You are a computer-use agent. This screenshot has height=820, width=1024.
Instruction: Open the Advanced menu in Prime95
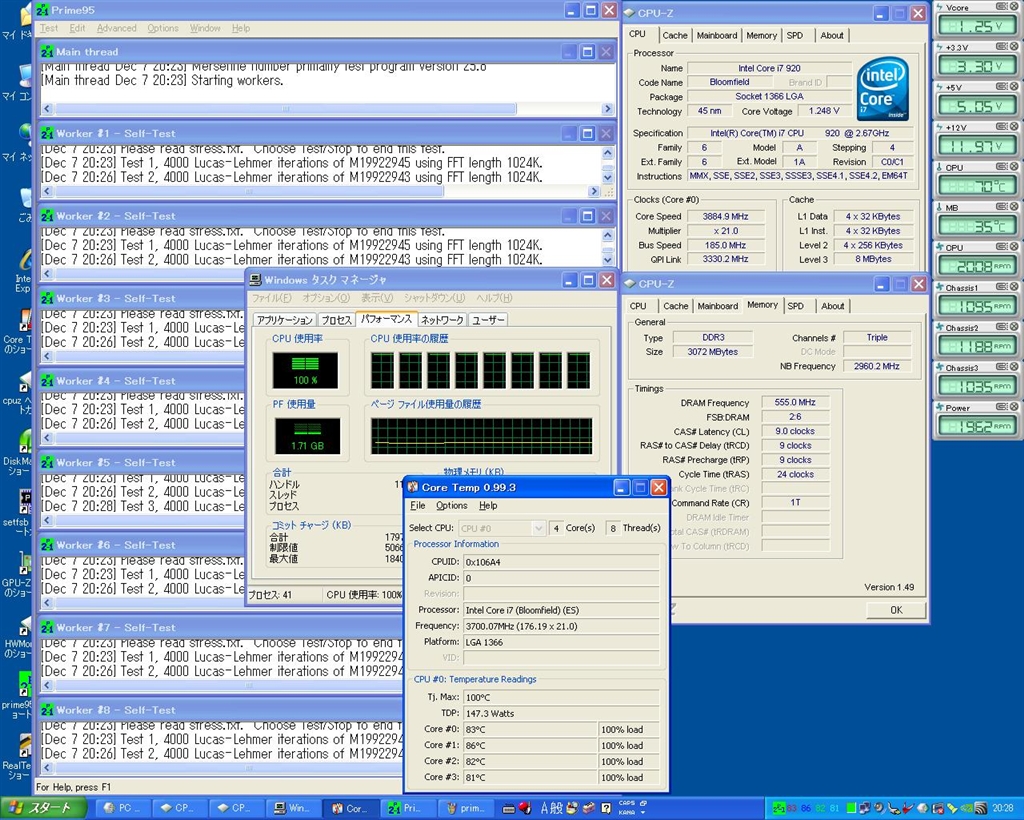(x=116, y=28)
